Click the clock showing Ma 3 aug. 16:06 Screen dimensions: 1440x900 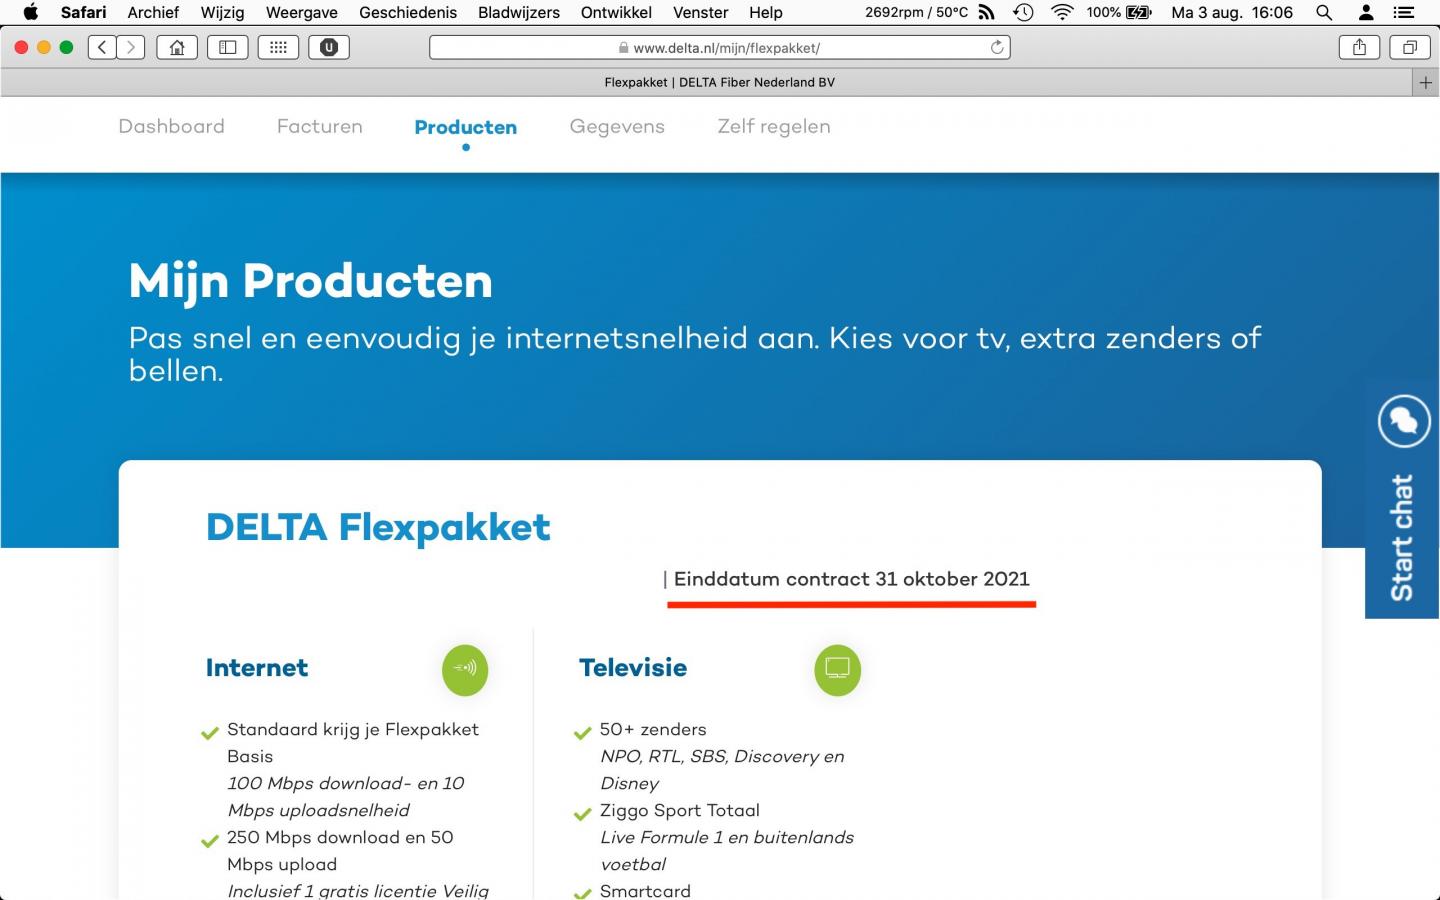(x=1232, y=12)
